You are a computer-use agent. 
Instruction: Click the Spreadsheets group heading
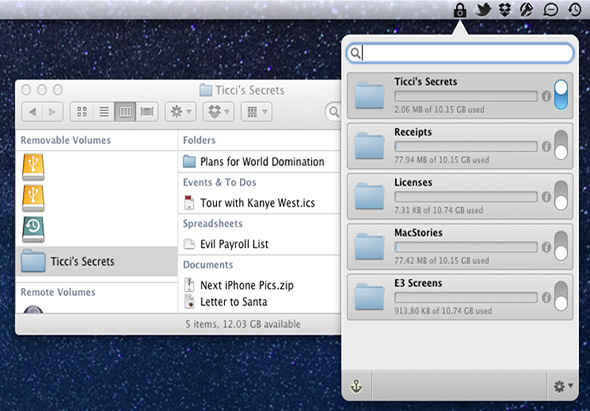[x=213, y=224]
